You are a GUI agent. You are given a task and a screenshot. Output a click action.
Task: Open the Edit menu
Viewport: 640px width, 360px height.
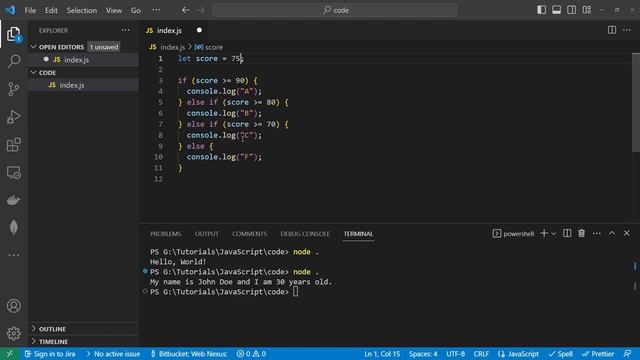click(x=51, y=10)
